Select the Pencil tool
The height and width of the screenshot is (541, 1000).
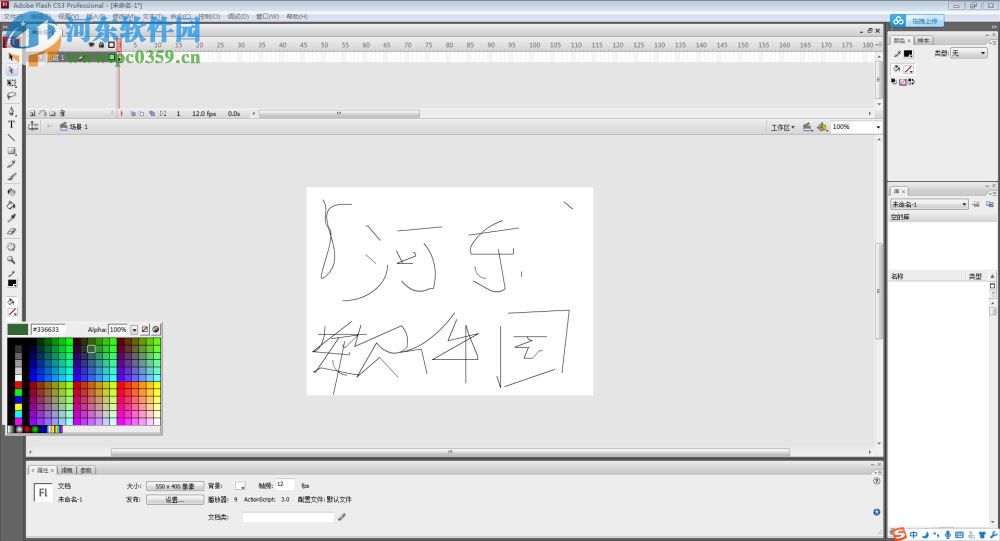11,164
